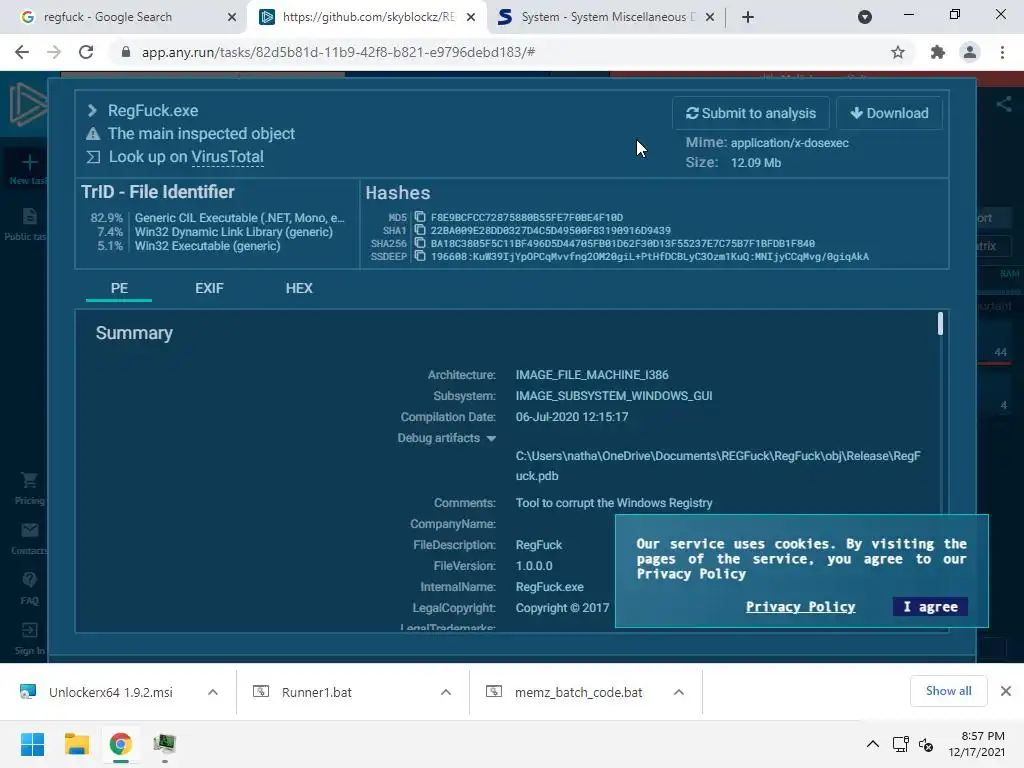Open a new browser tab
The width and height of the screenshot is (1024, 768).
748,17
